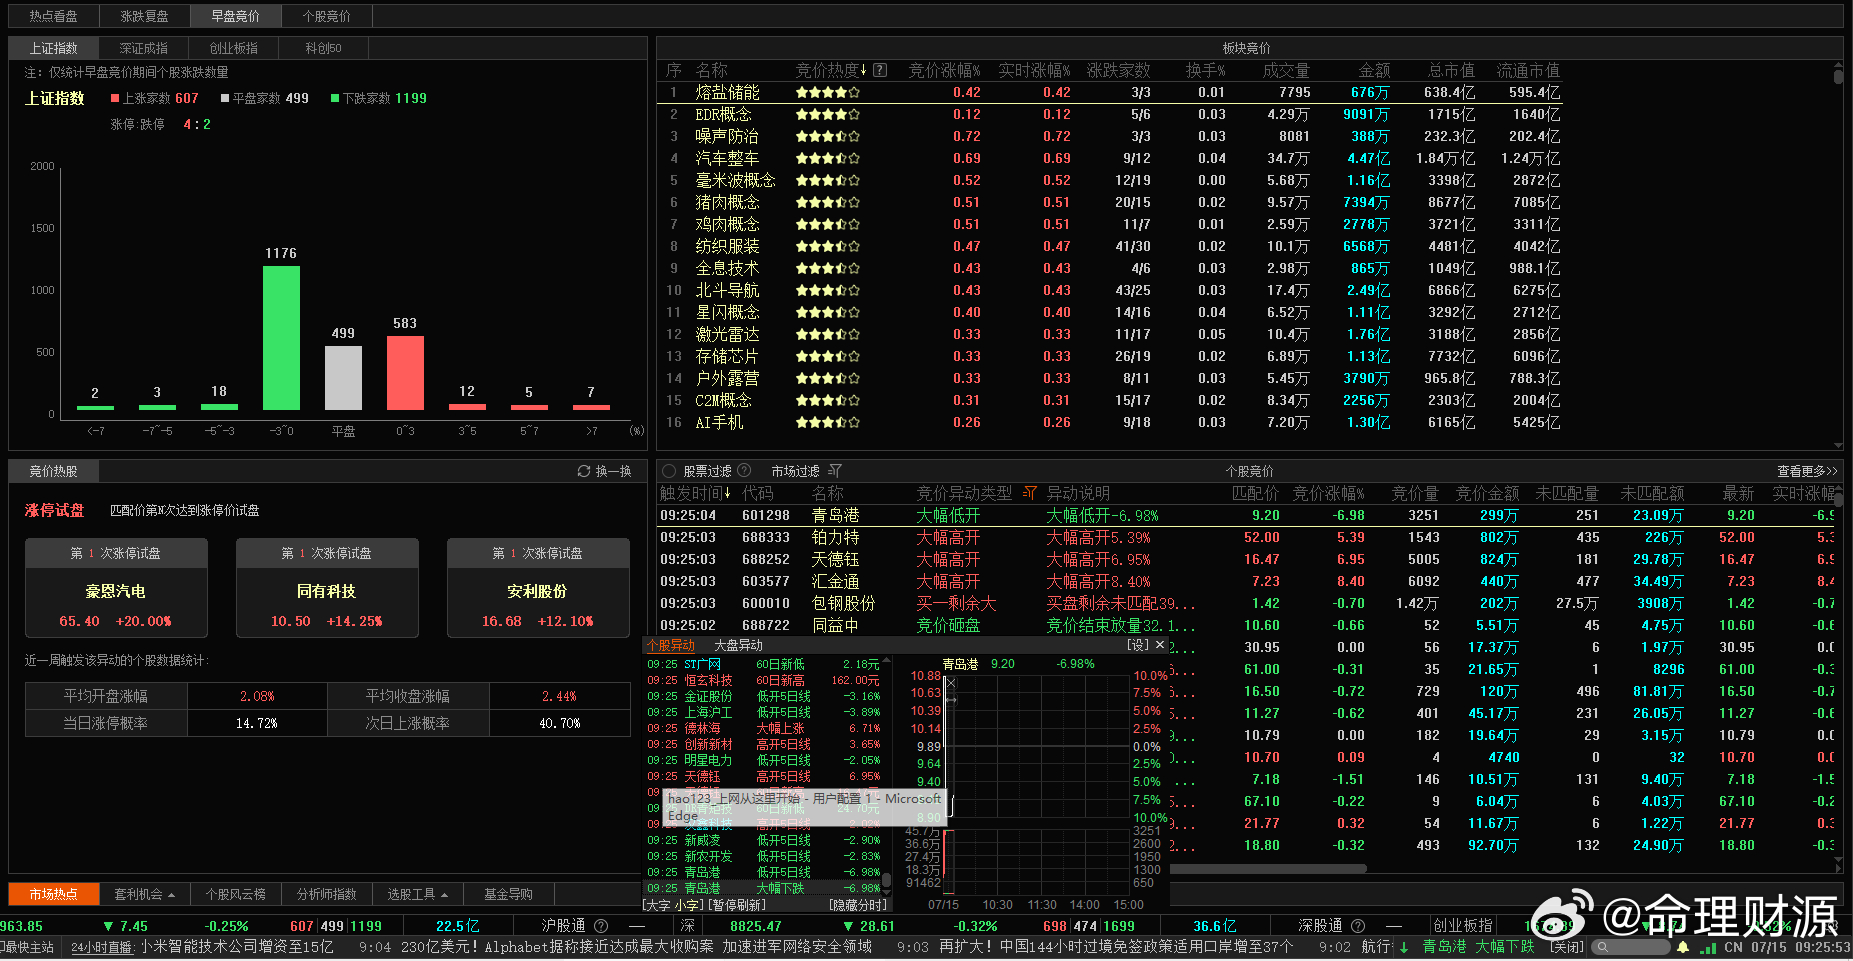
Task: Click the 金额 column header in 板块竞价
Action: pyautogui.click(x=1374, y=70)
